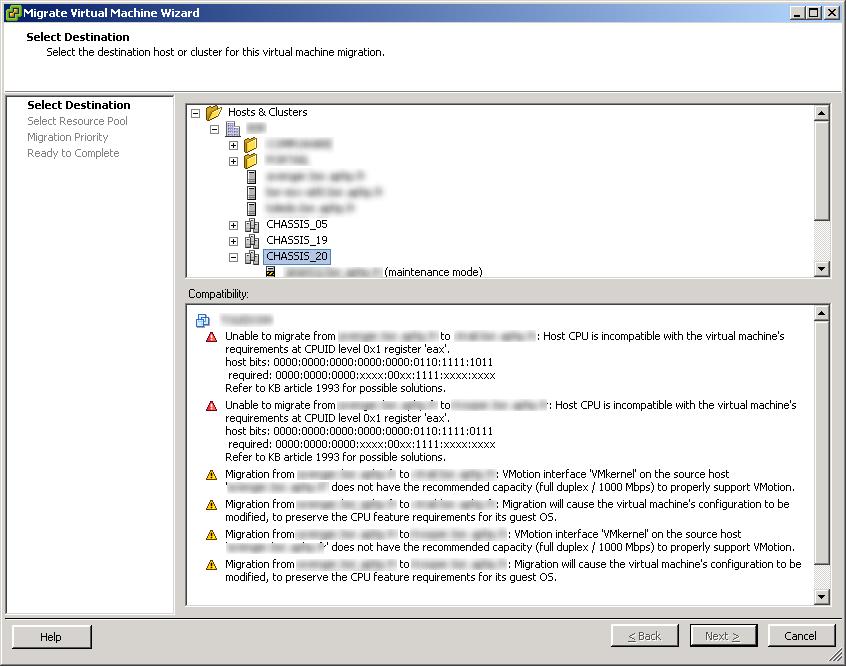Click the datacenter icon under Hosts & Clusters
Image resolution: width=846 pixels, height=666 pixels.
point(233,129)
